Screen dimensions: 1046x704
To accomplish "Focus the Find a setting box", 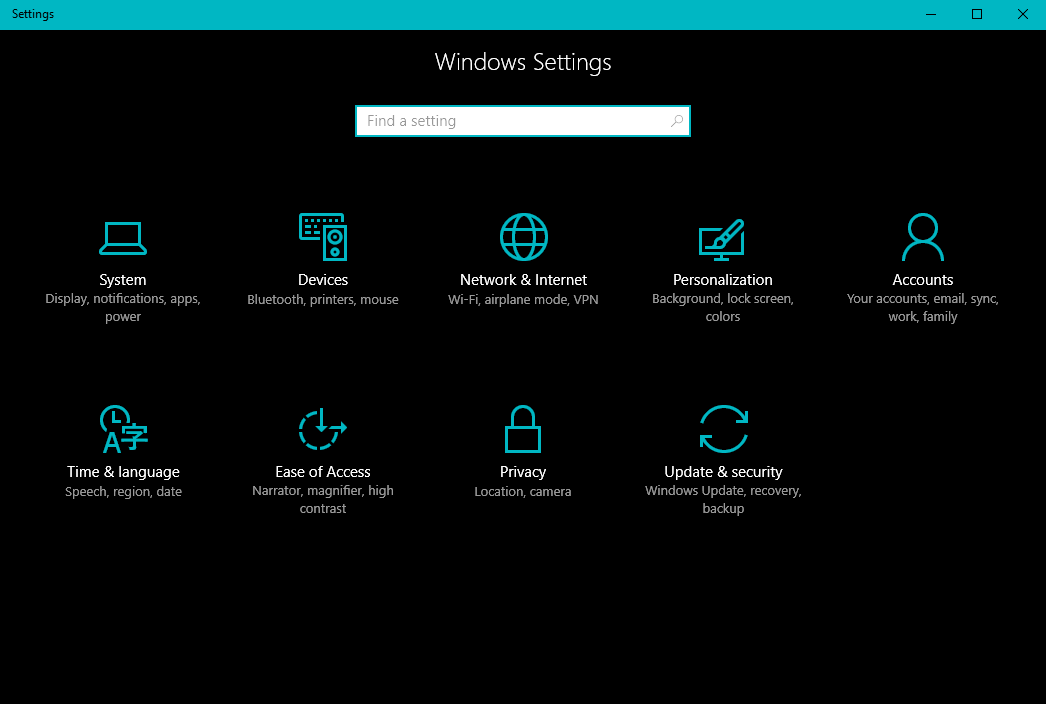I will tap(523, 121).
